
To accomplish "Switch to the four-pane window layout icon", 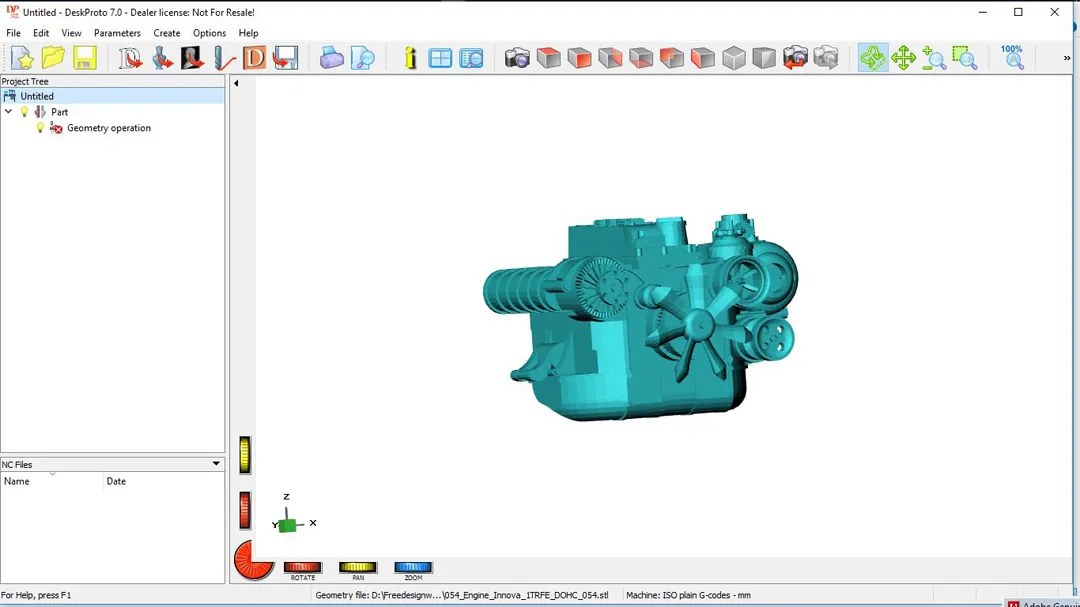I will point(440,58).
